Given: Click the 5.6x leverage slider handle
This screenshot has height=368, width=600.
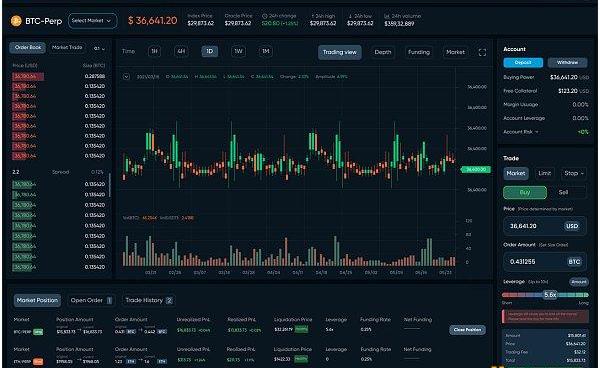Looking at the screenshot, I should coord(550,295).
